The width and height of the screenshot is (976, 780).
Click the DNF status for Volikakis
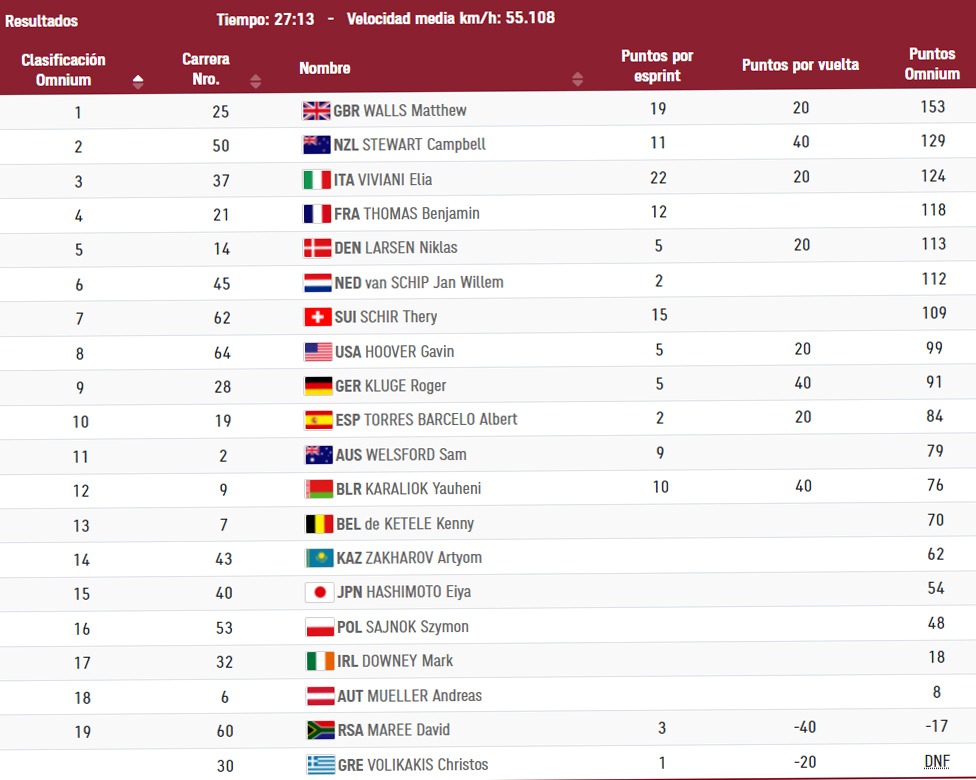tap(936, 762)
